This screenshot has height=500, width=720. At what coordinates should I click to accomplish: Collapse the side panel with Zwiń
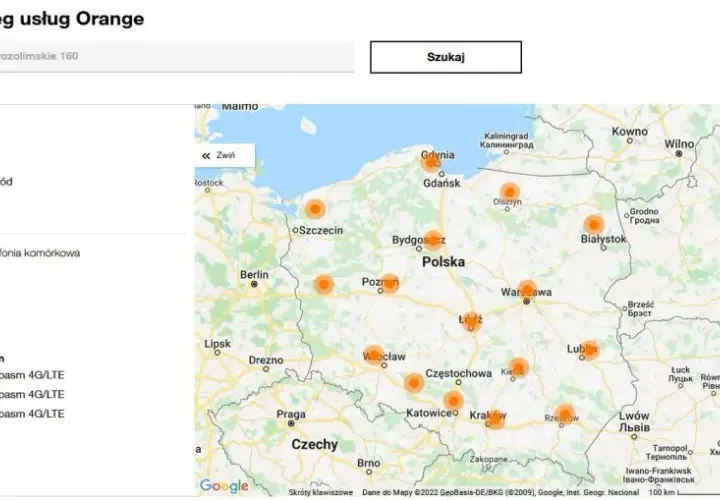(225, 155)
